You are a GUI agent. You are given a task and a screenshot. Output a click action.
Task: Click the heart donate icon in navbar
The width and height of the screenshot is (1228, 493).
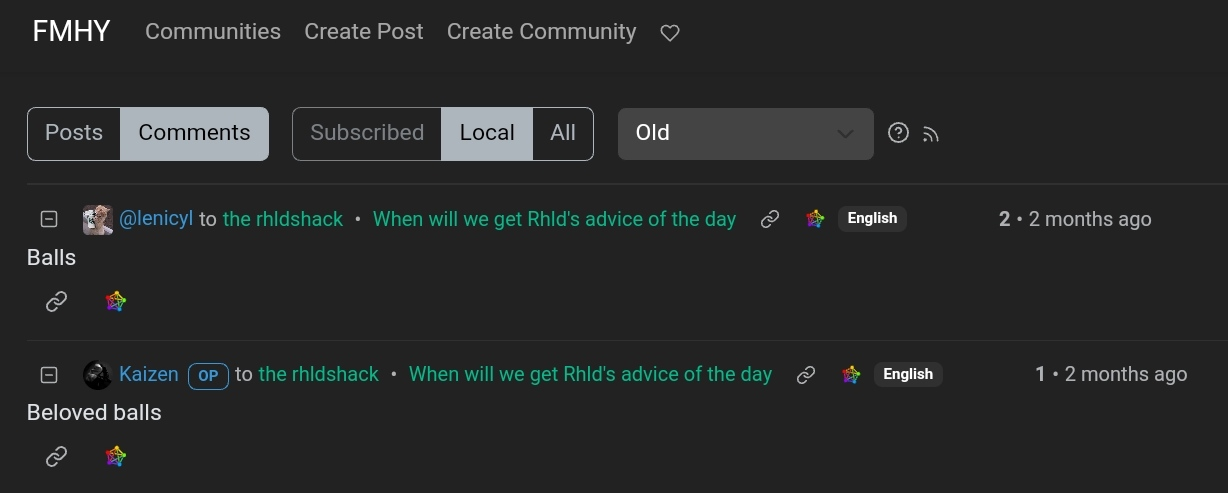[670, 33]
